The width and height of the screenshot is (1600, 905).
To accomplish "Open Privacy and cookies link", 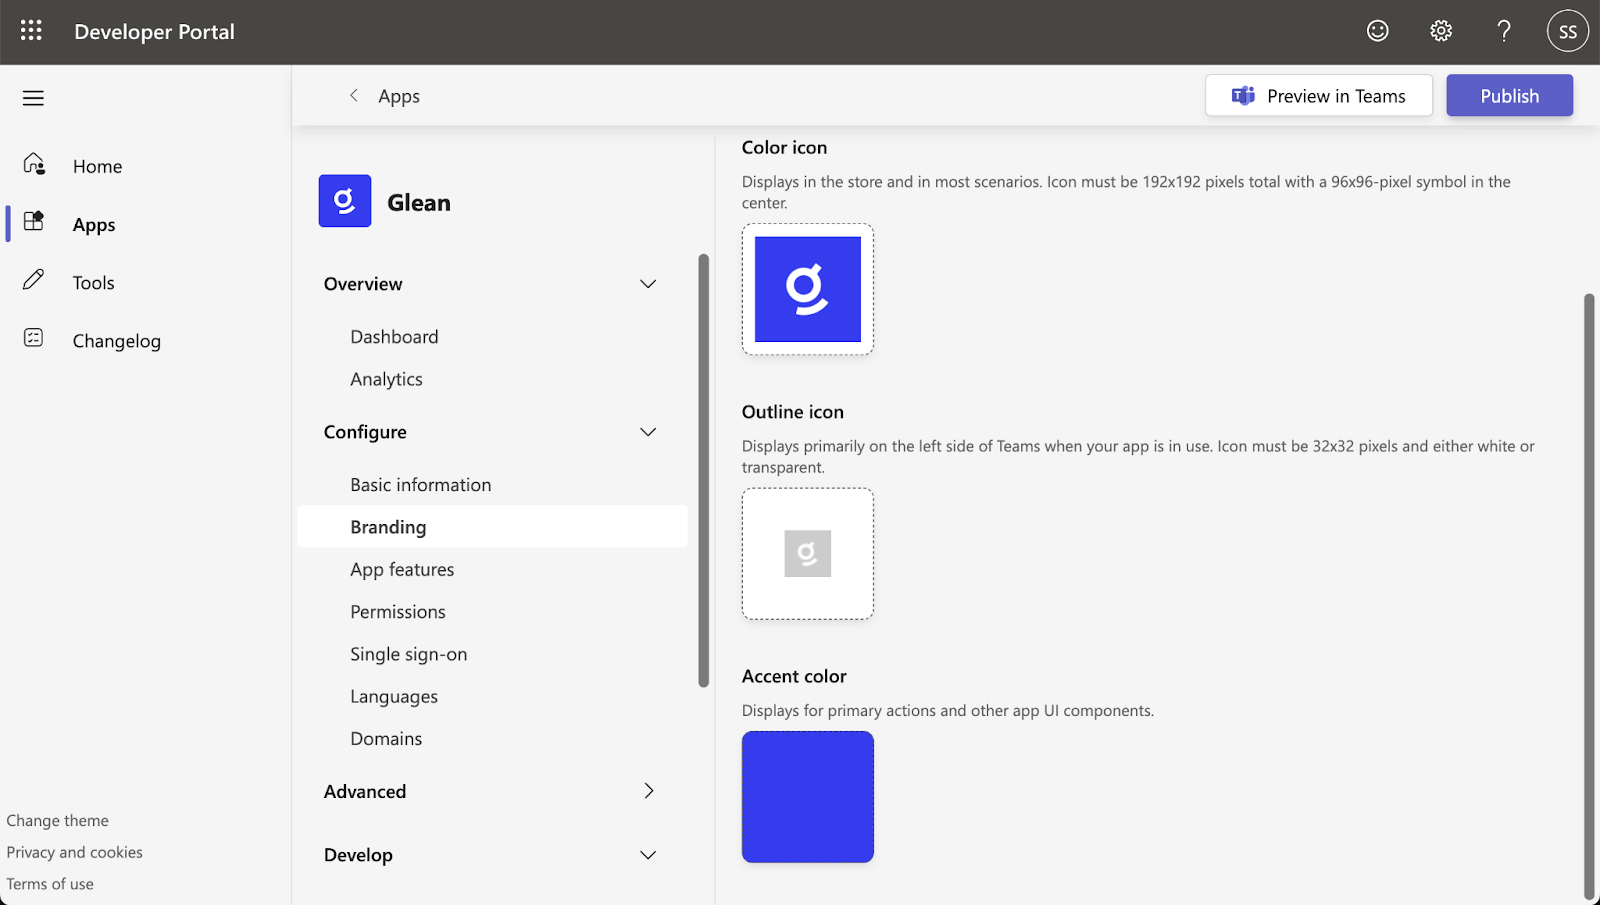I will click(75, 853).
